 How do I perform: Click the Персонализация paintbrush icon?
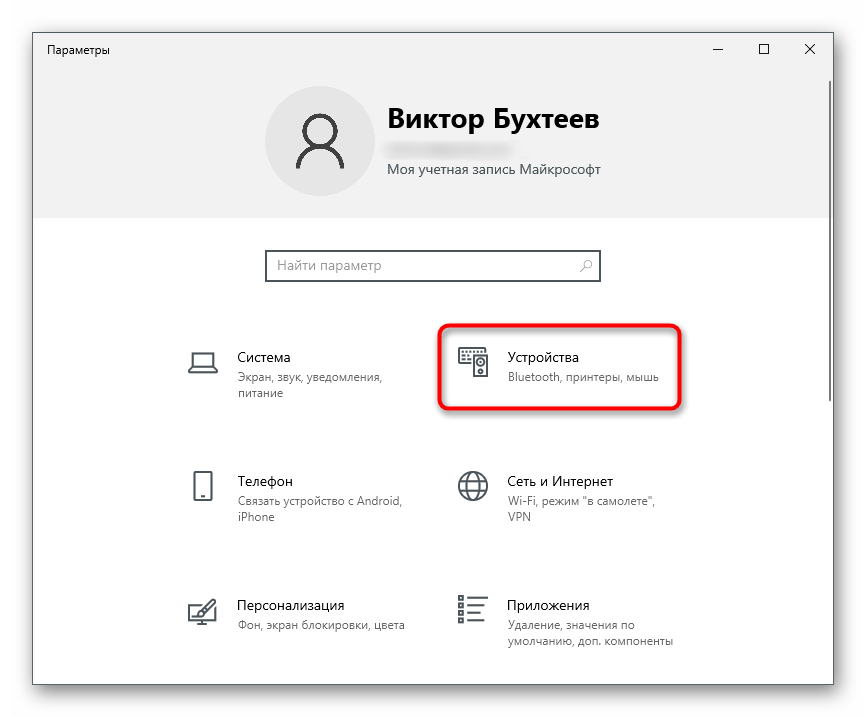click(x=203, y=610)
